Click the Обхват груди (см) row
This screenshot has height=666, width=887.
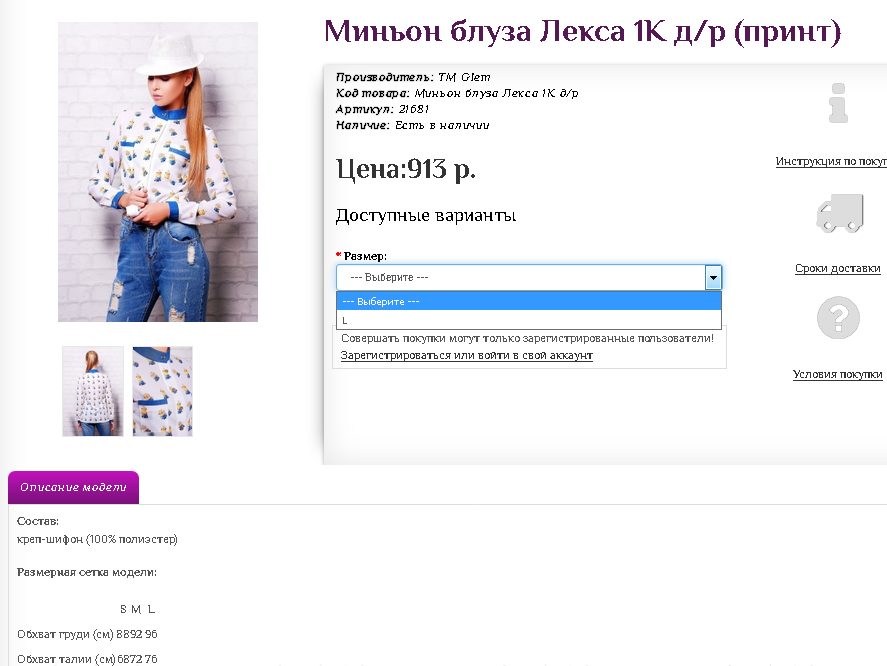point(87,634)
